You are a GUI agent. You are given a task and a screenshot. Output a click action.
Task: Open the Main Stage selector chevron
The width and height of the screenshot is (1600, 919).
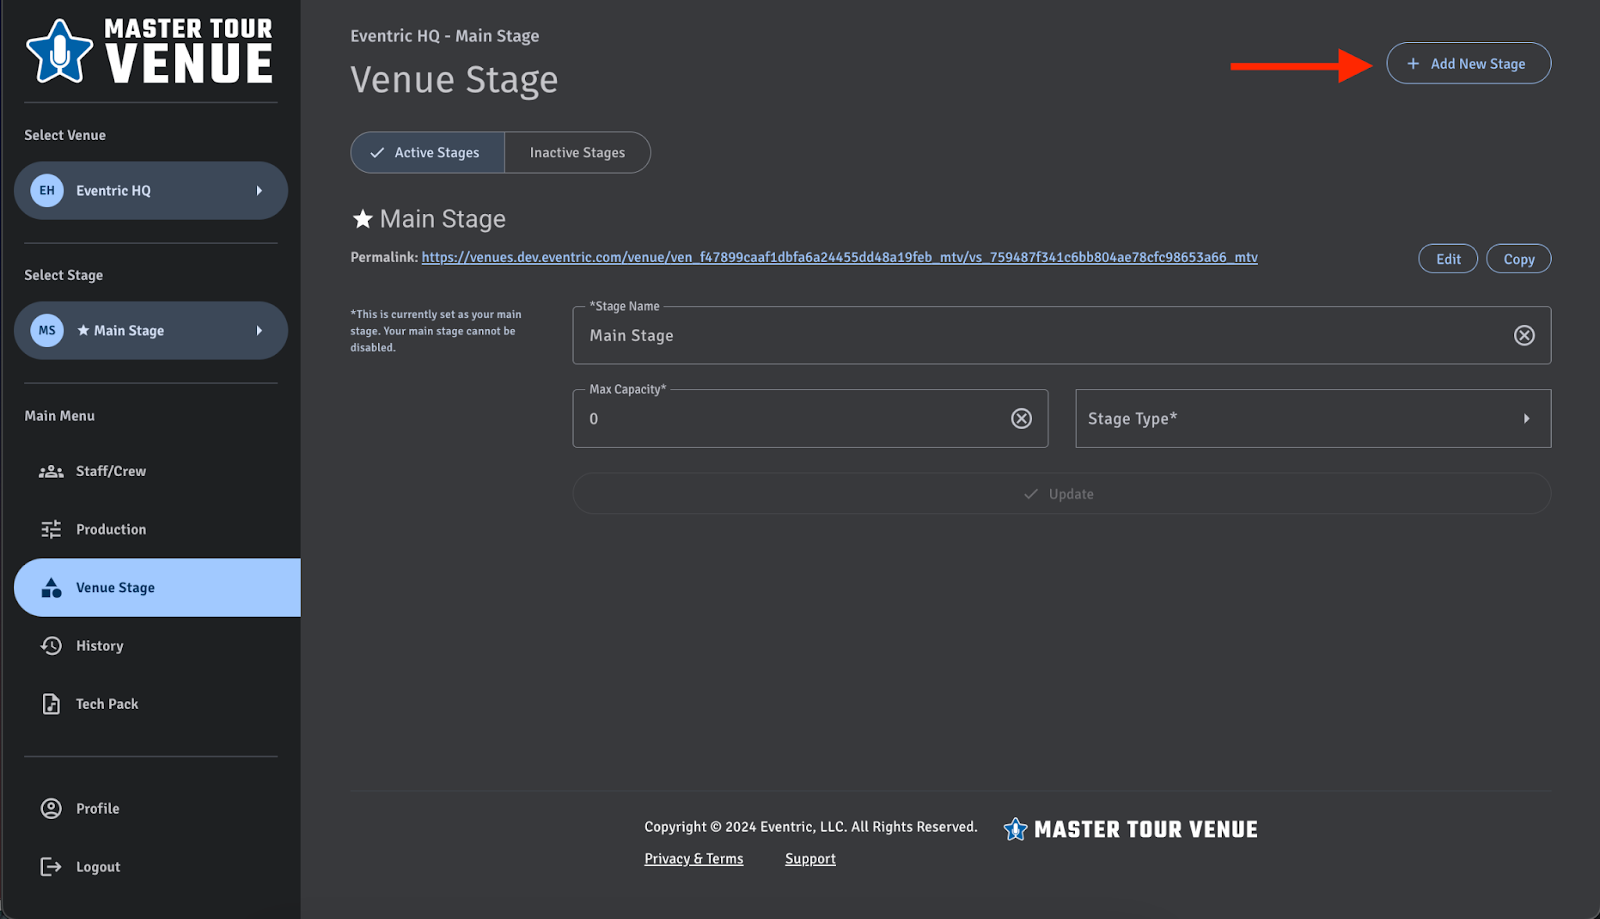260,330
